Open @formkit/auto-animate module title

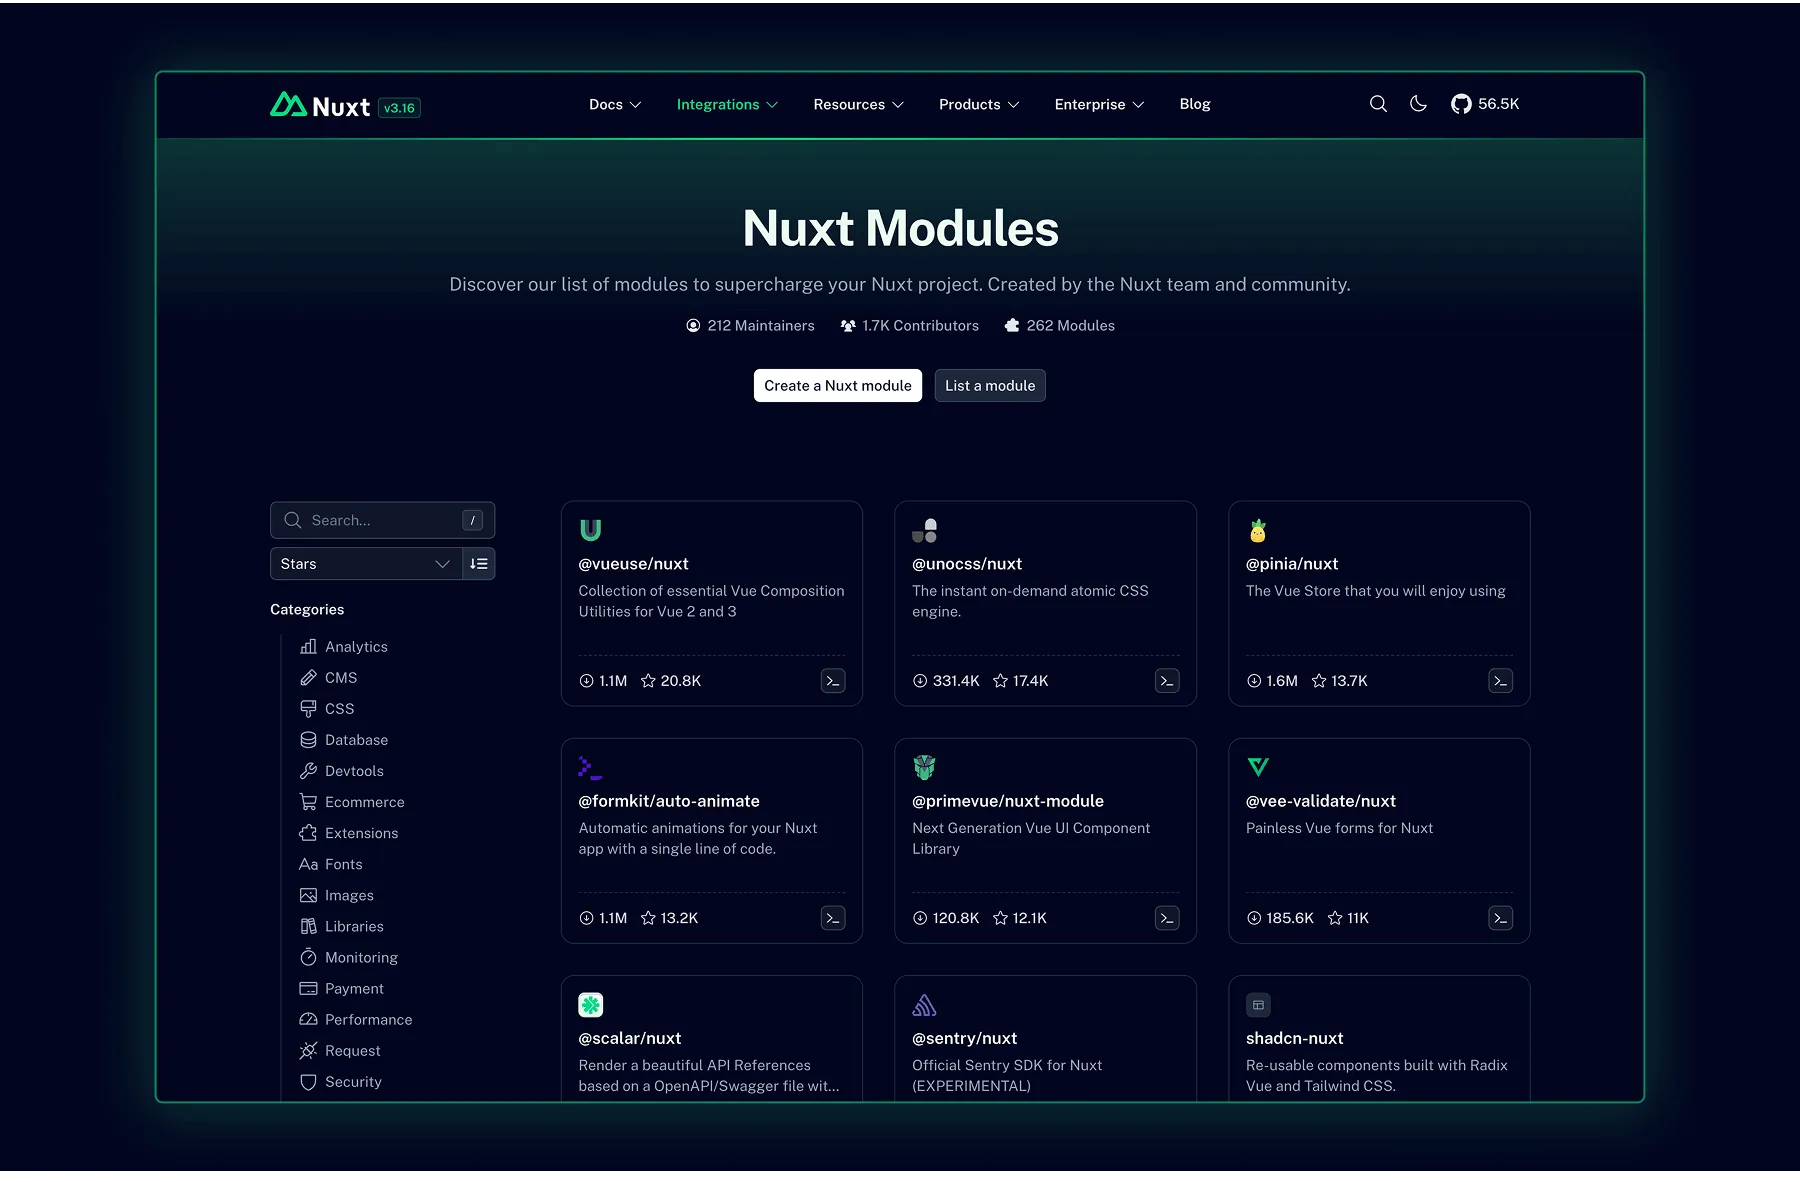pyautogui.click(x=669, y=801)
